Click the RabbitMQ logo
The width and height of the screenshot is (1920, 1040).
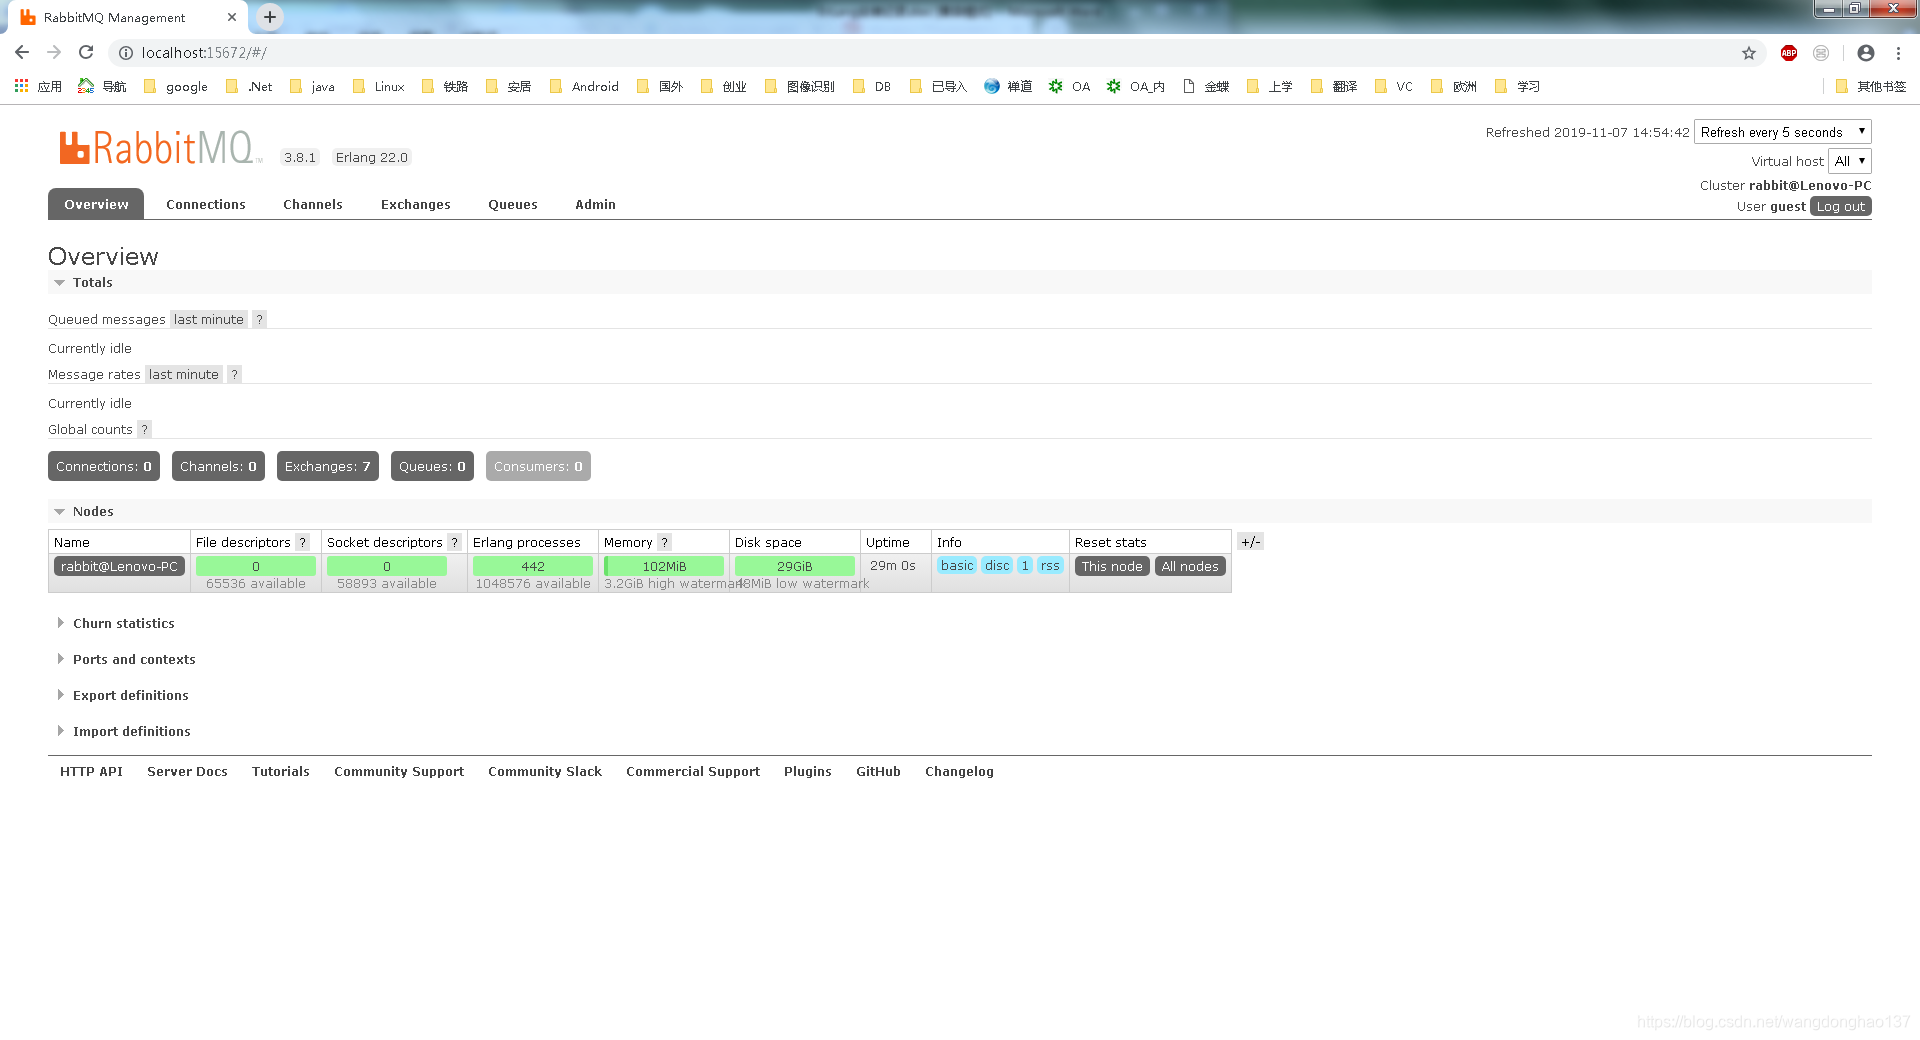point(160,148)
